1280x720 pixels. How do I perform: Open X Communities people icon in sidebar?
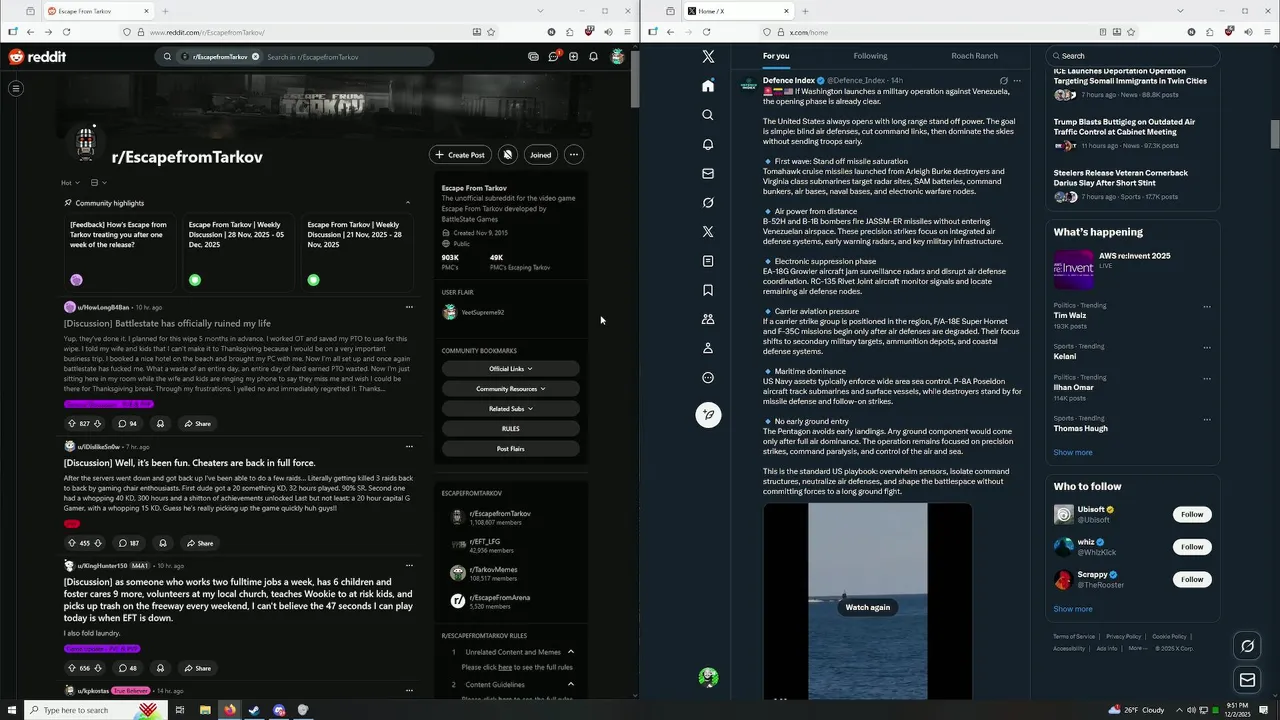tap(708, 319)
